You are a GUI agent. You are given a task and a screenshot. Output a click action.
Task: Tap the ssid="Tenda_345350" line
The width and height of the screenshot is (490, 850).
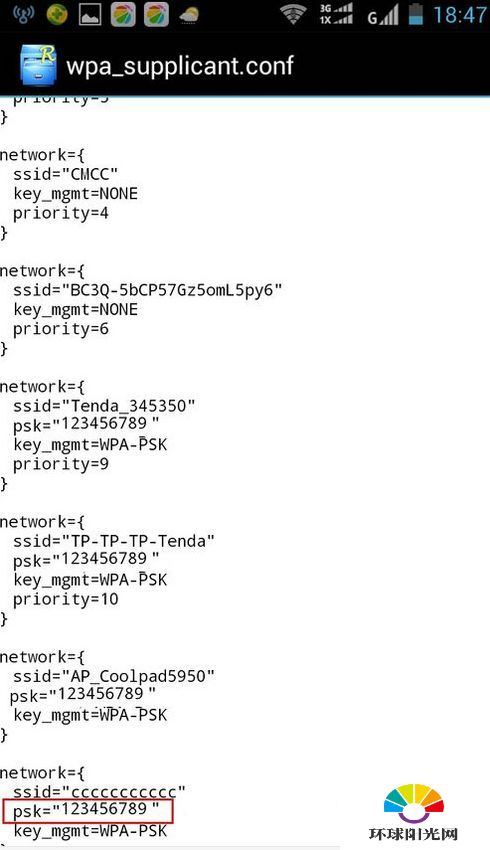coord(104,406)
